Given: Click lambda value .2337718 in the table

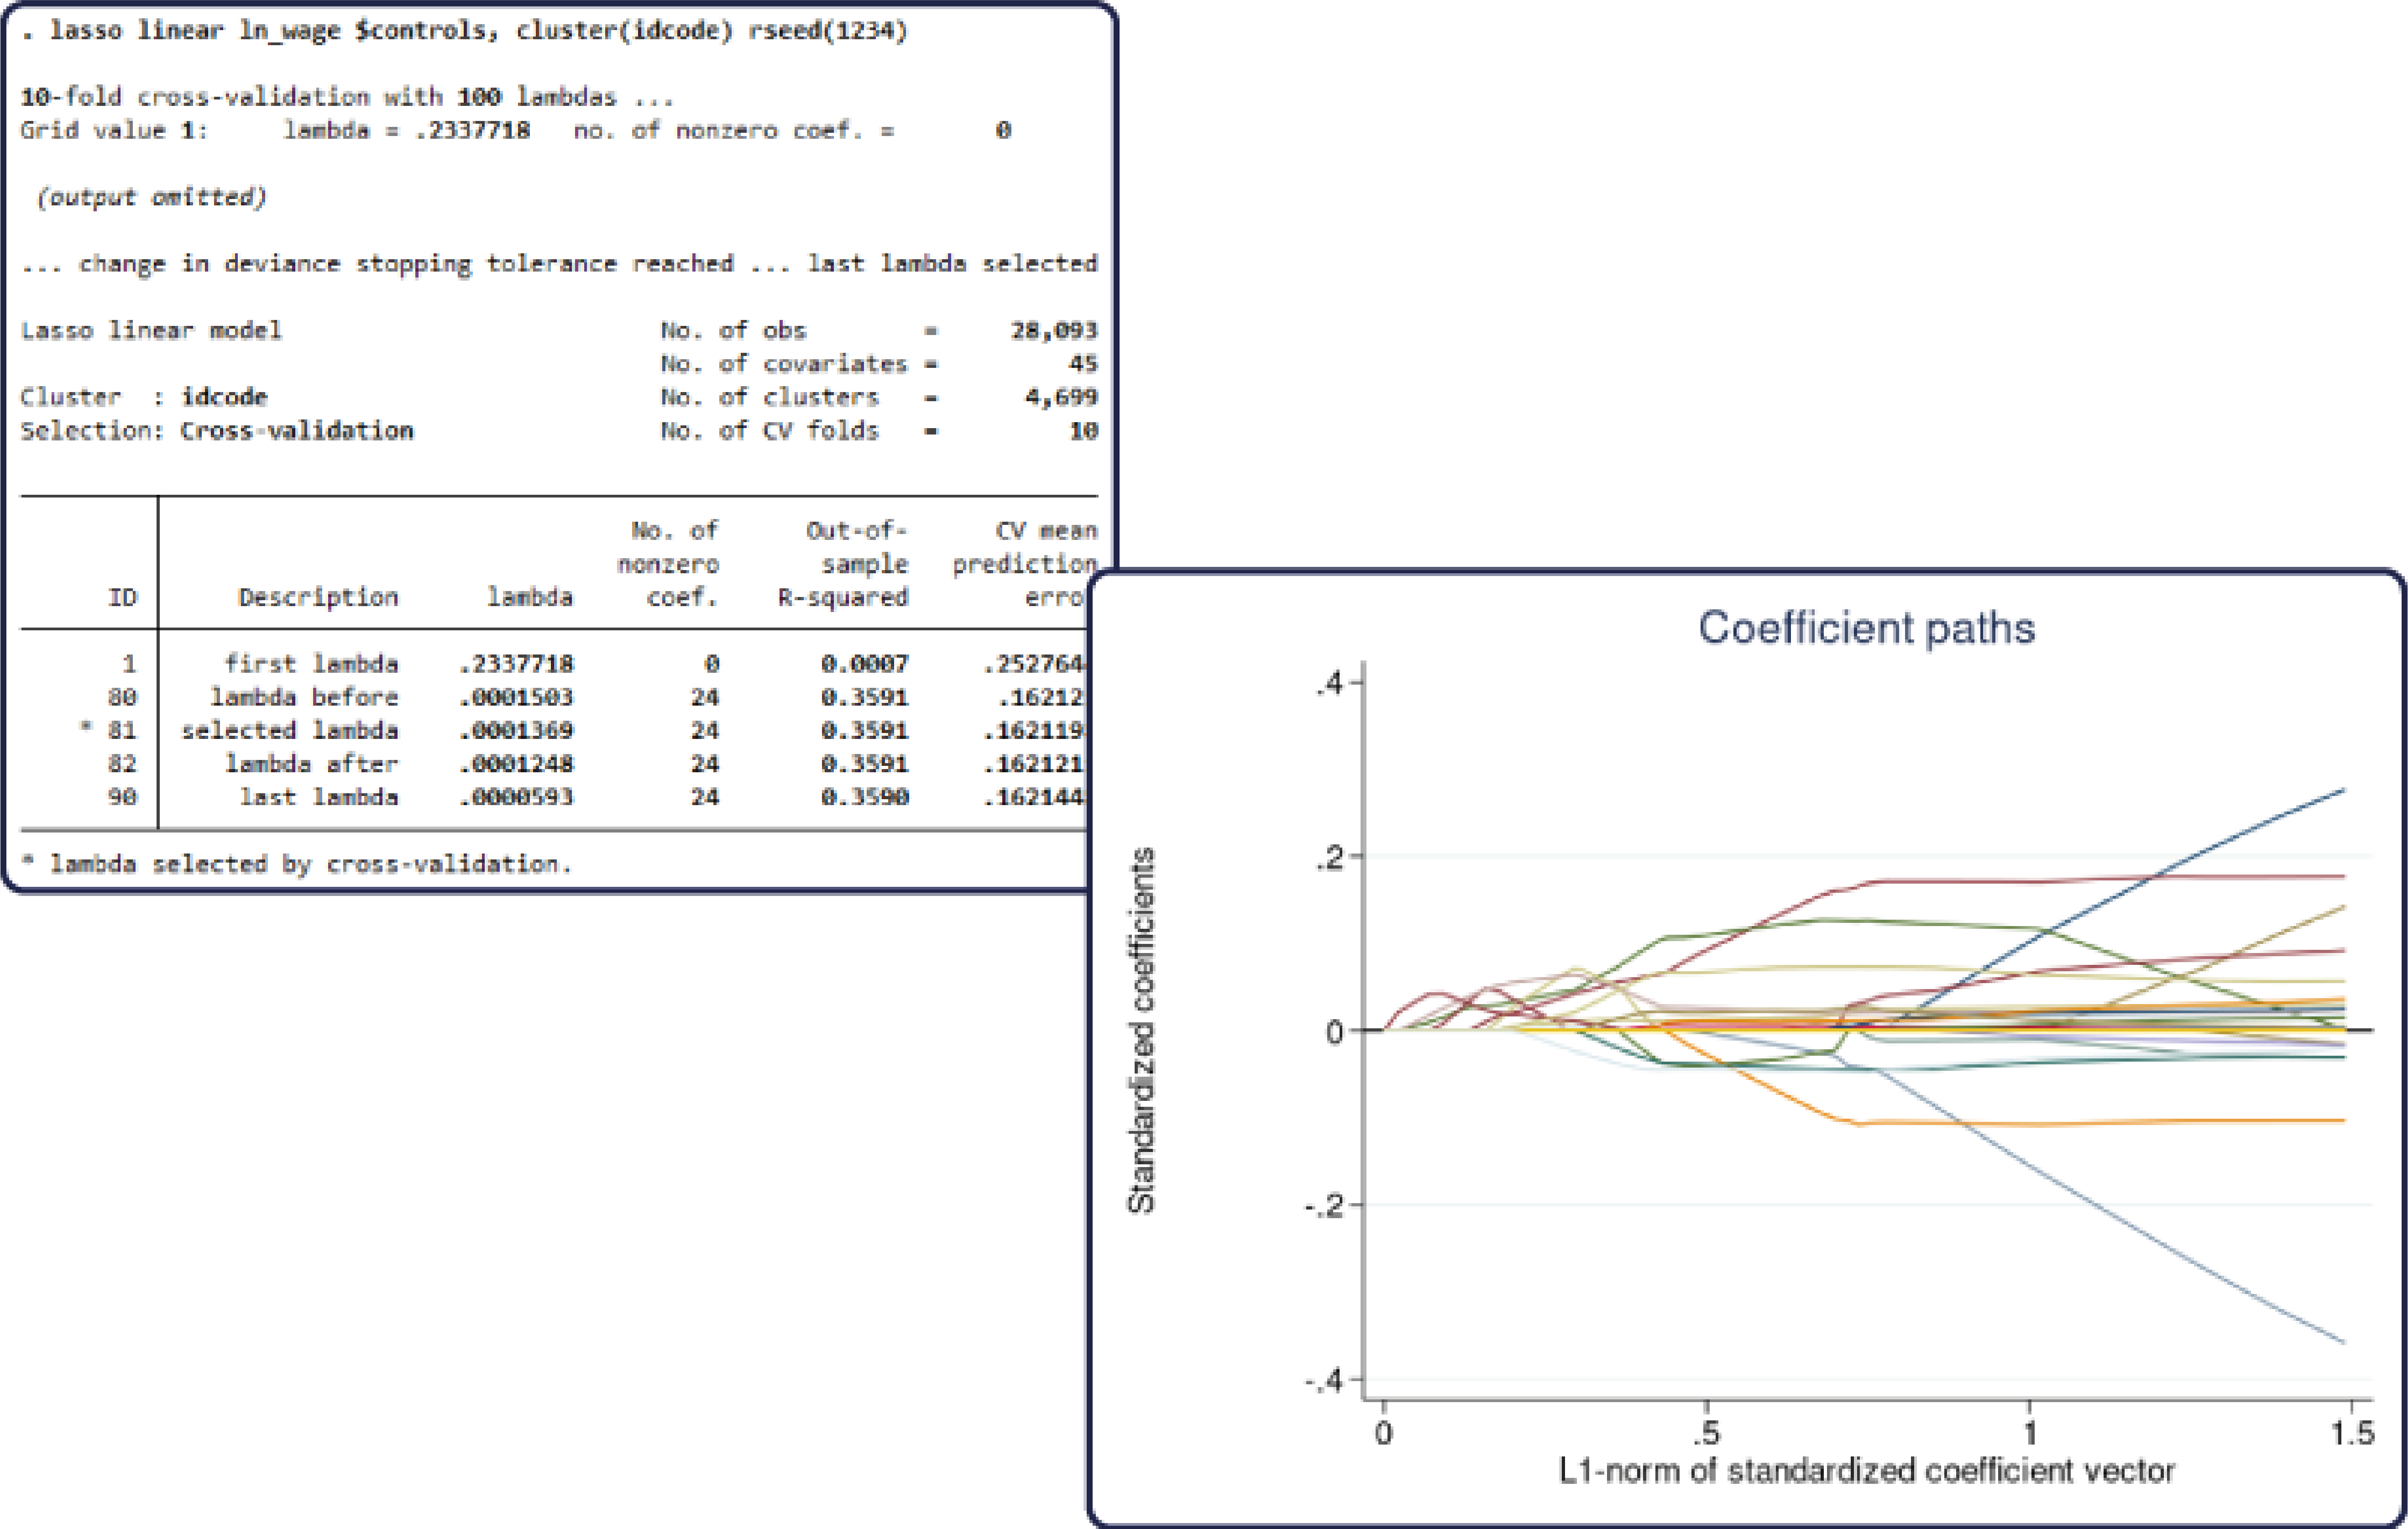Looking at the screenshot, I should 516,664.
